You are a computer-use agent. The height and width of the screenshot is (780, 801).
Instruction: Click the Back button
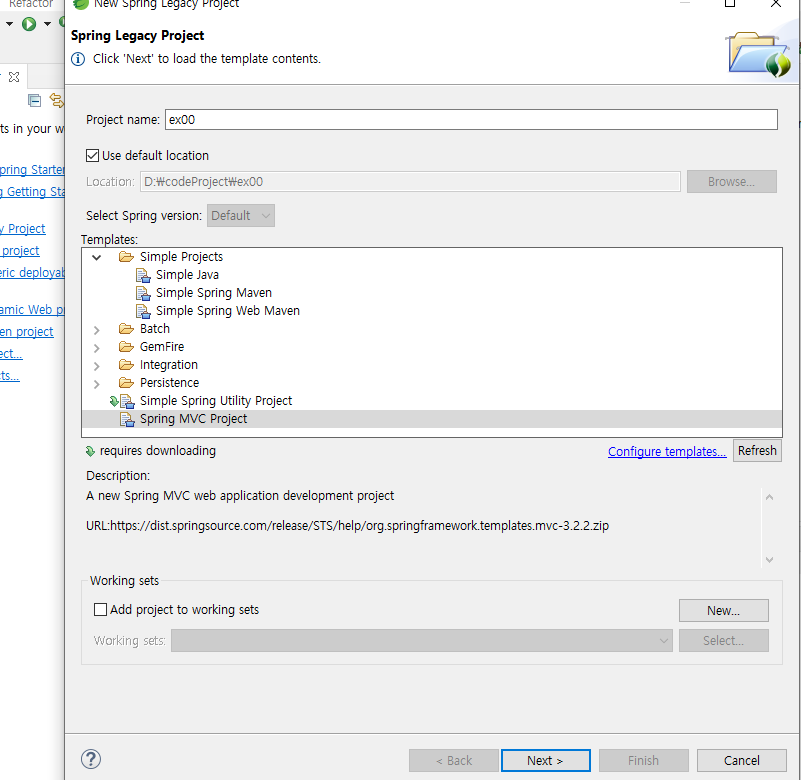(454, 761)
